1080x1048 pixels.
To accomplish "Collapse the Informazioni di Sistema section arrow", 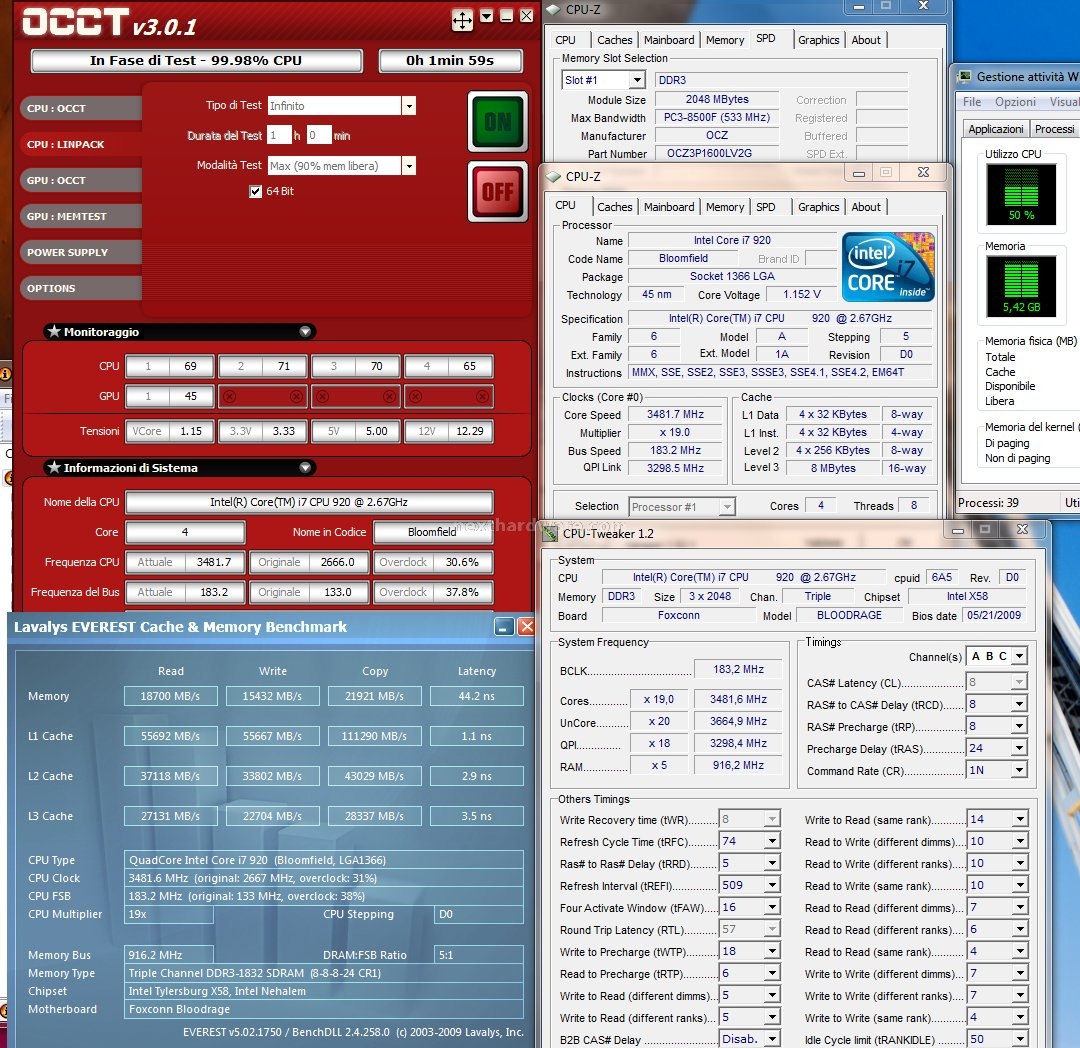I will [x=305, y=467].
